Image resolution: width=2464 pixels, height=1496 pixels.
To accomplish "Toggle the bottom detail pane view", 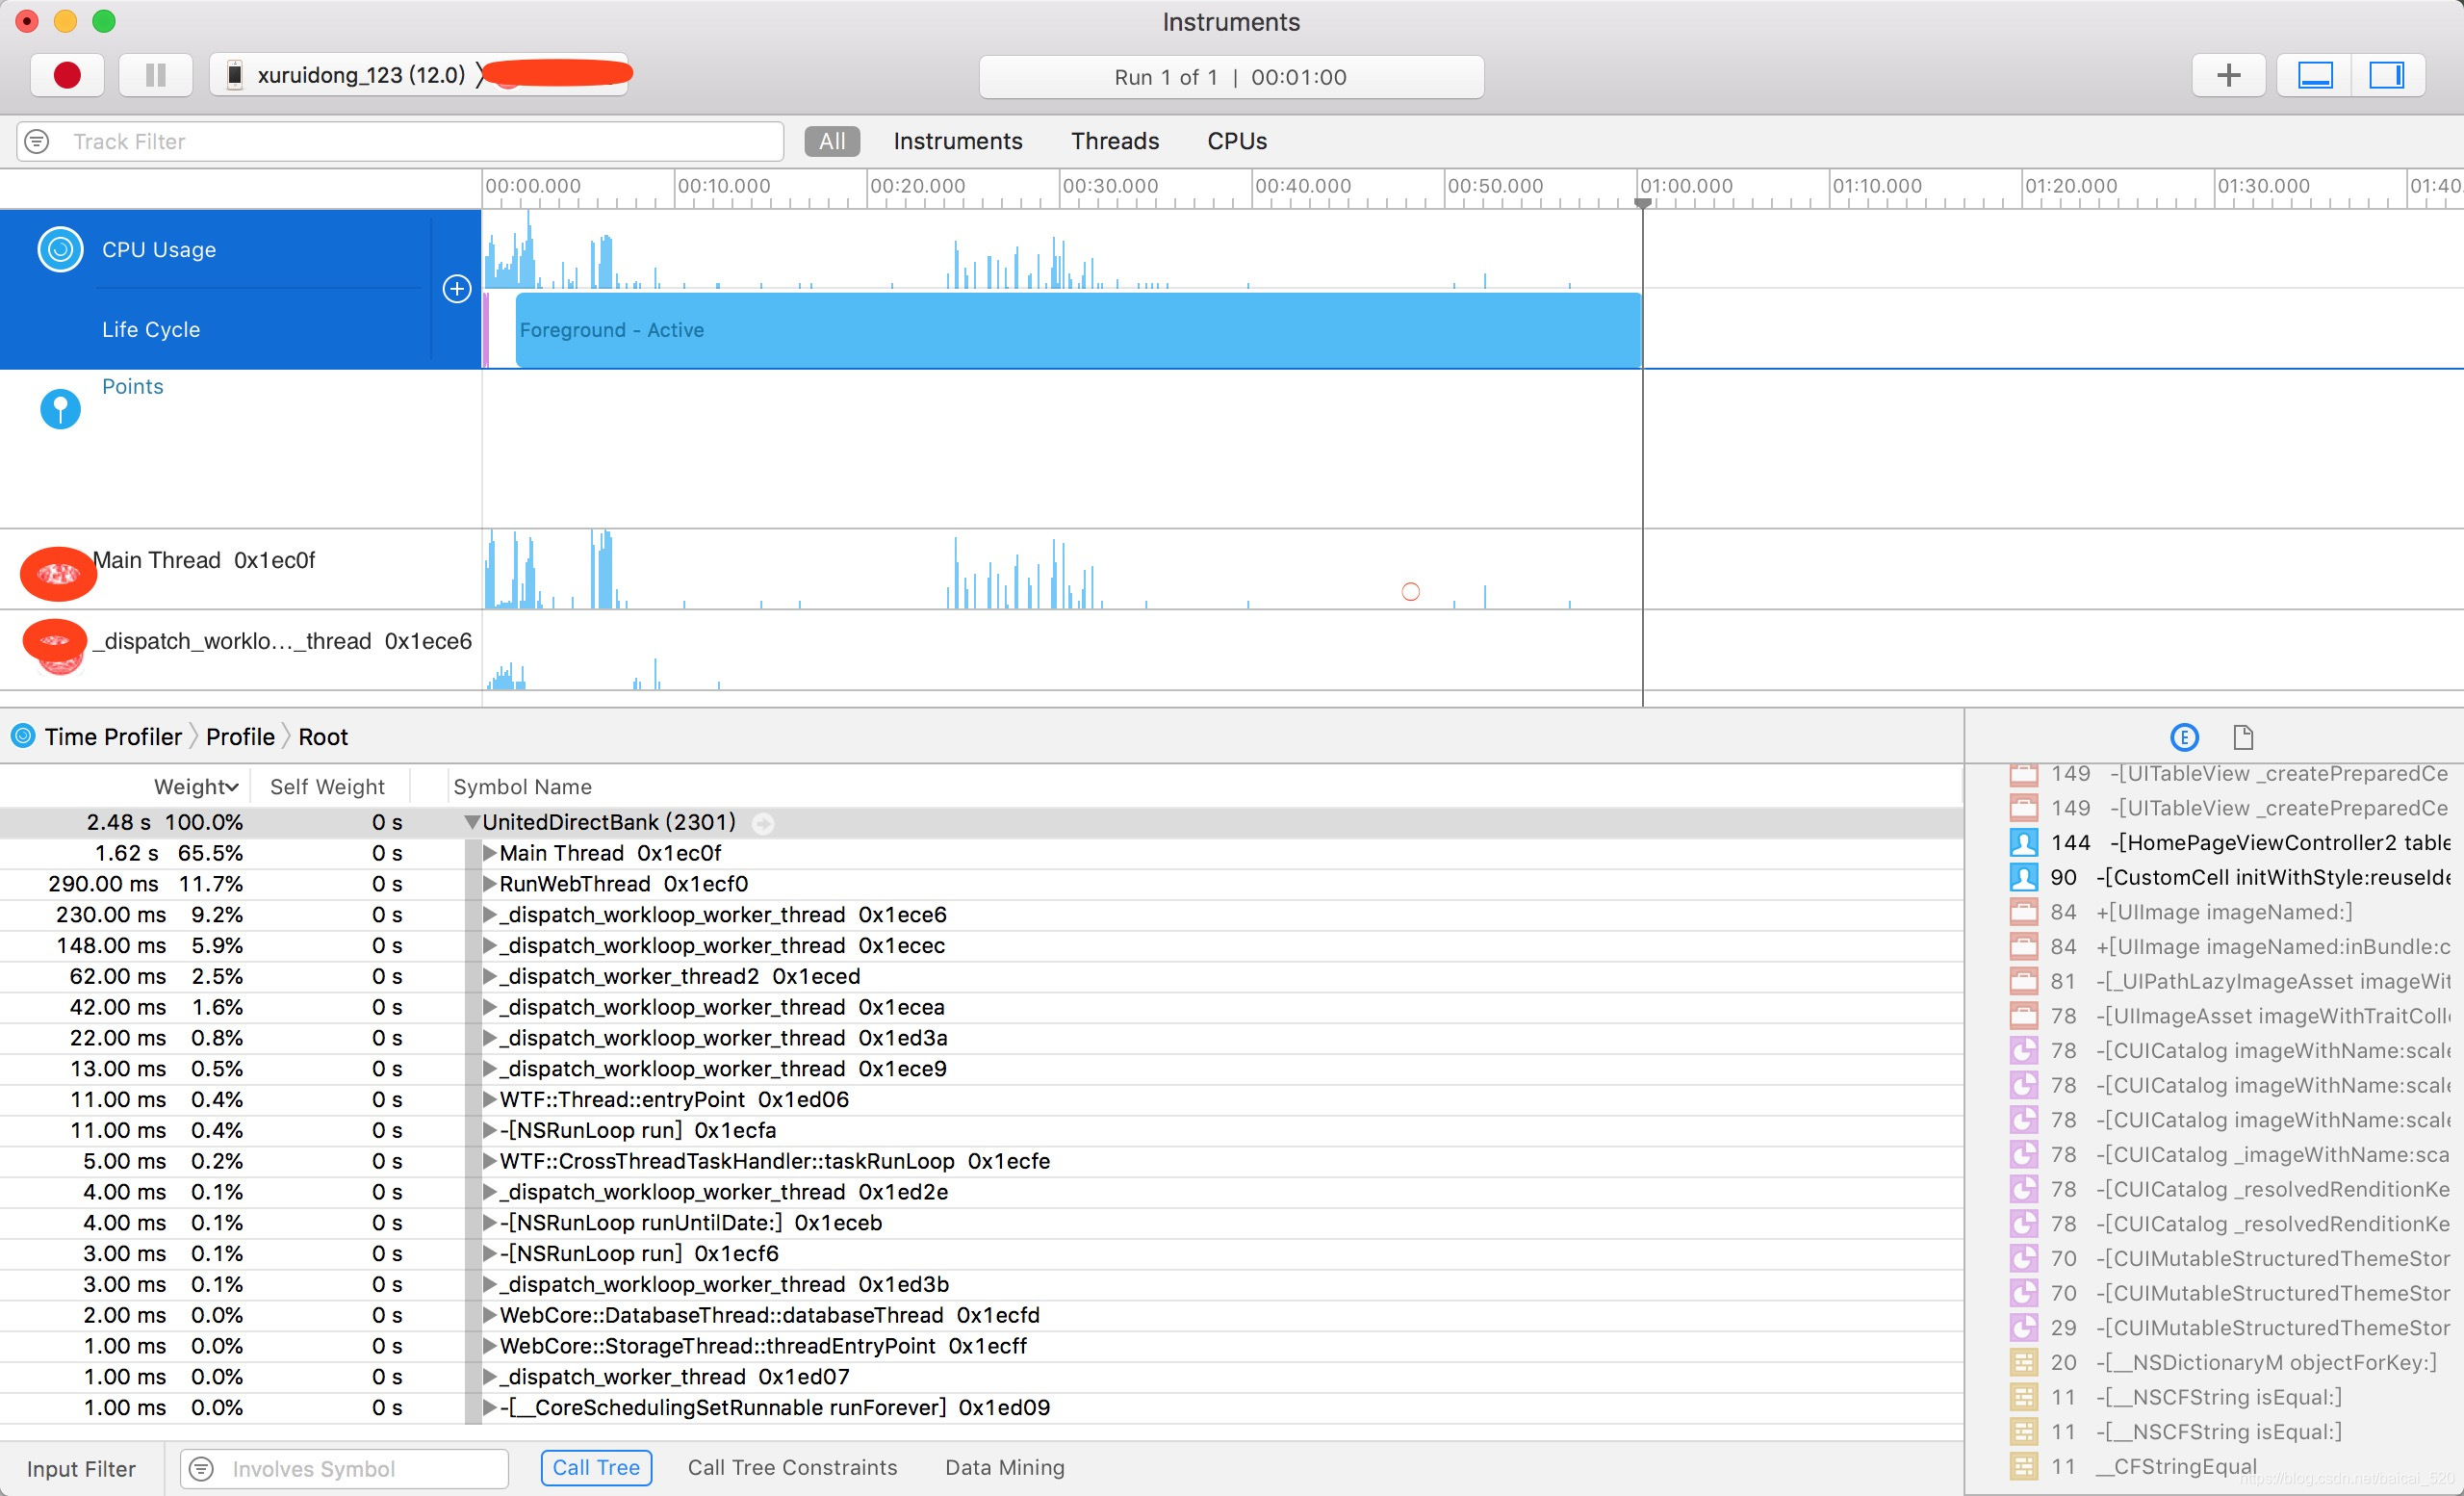I will coord(2314,76).
